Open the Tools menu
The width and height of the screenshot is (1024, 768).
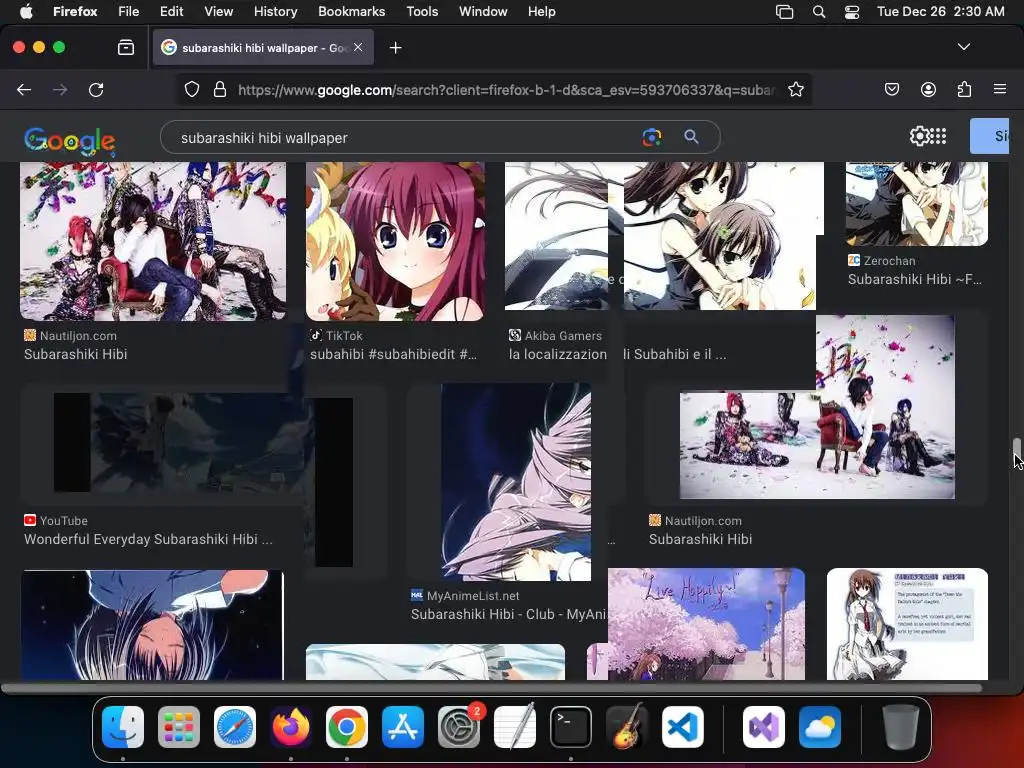click(x=422, y=11)
